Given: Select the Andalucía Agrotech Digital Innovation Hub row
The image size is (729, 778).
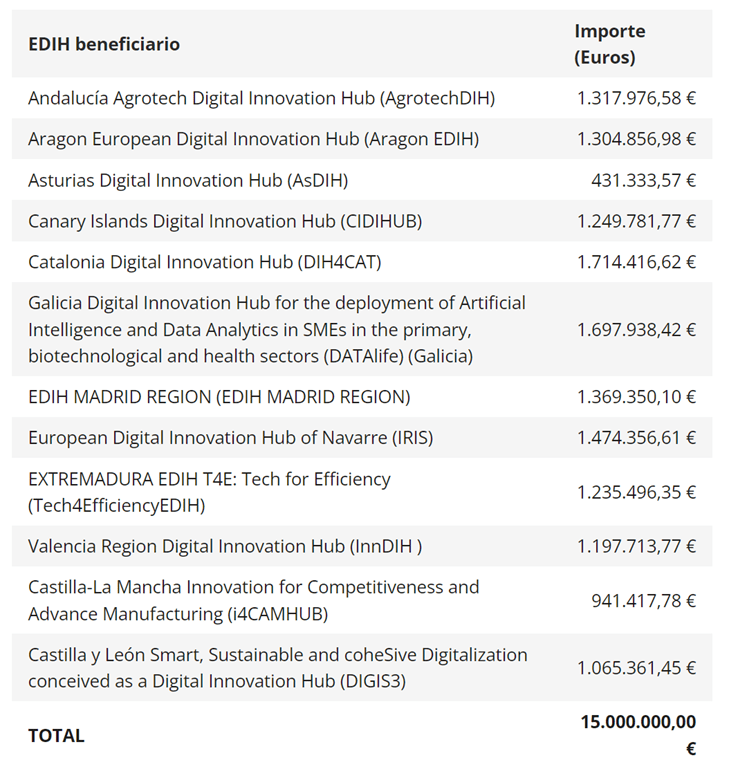Looking at the screenshot, I should coord(261,98).
